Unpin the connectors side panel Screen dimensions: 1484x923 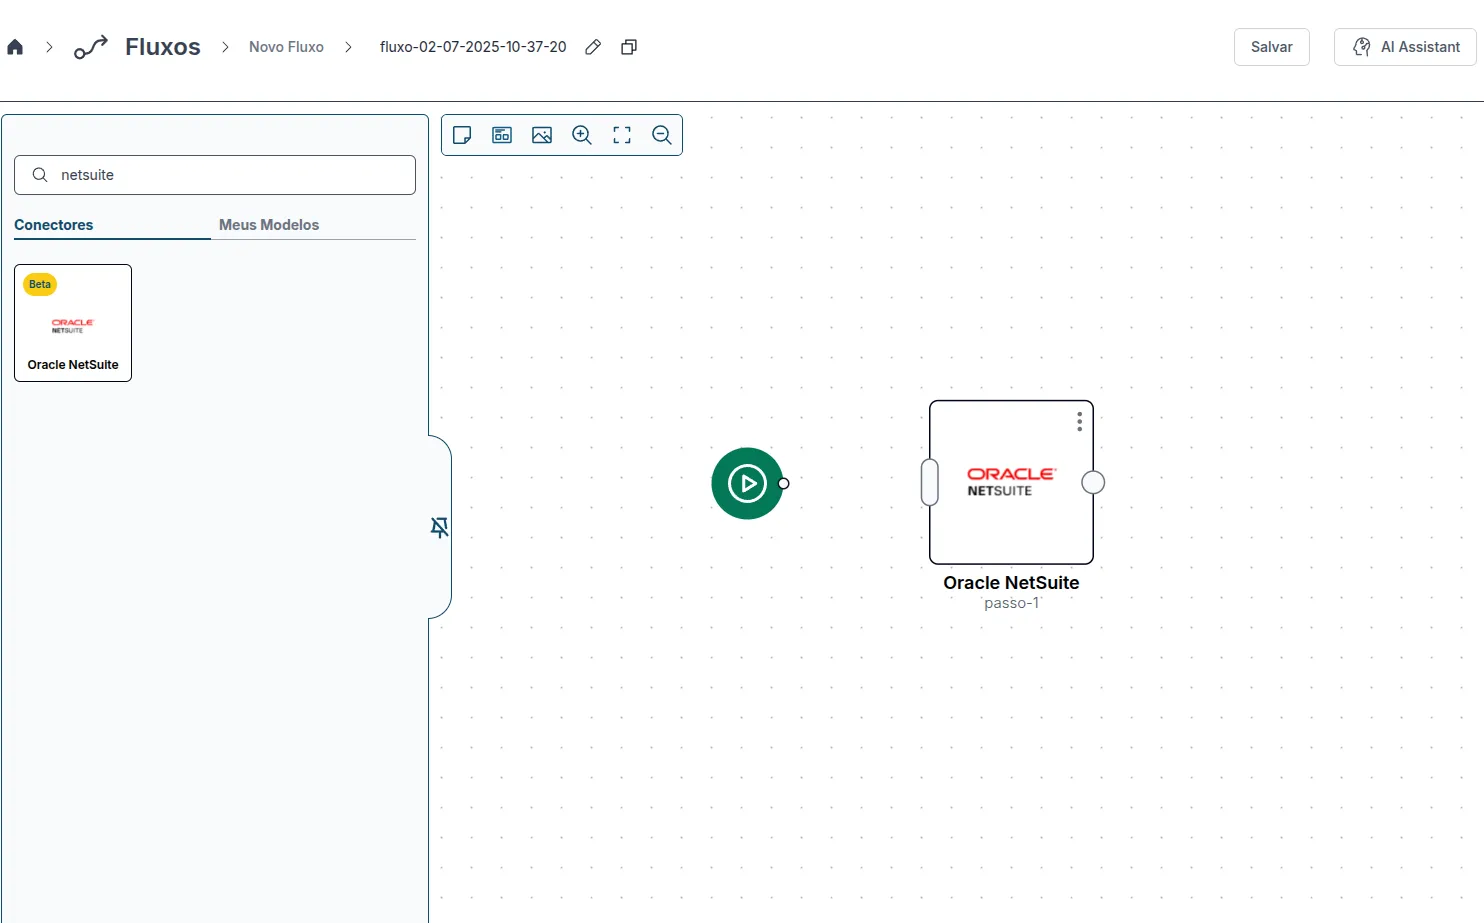coord(439,527)
